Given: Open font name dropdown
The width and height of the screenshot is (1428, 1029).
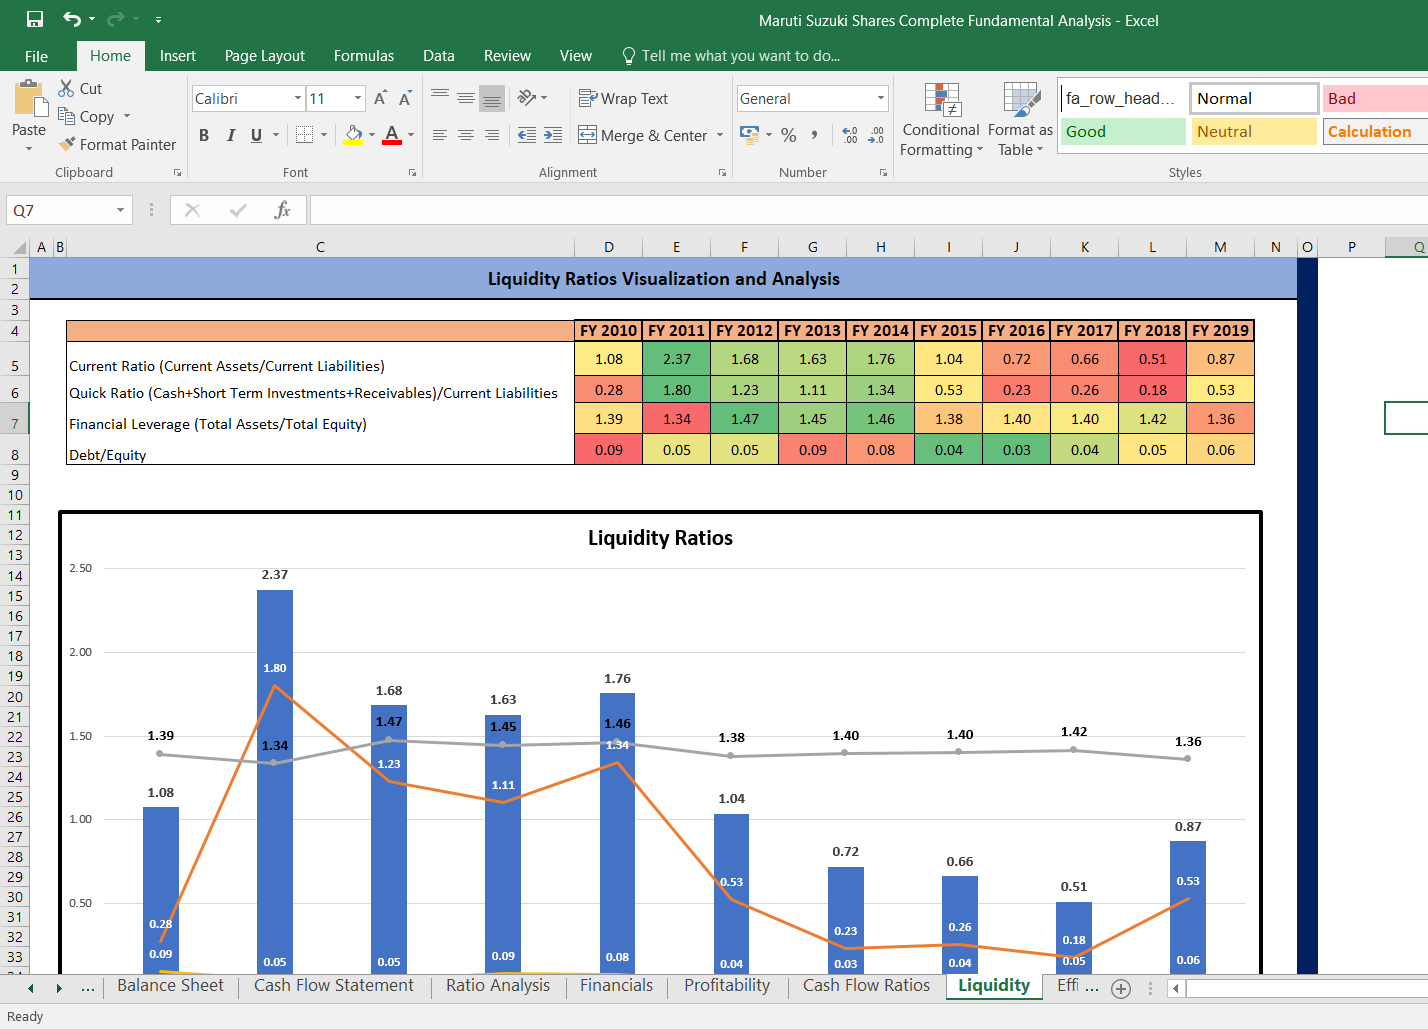Looking at the screenshot, I should pyautogui.click(x=298, y=98).
